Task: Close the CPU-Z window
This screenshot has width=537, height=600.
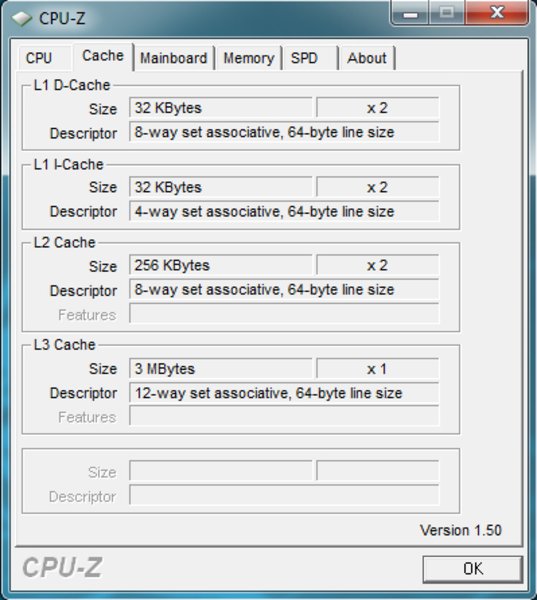Action: click(x=497, y=13)
